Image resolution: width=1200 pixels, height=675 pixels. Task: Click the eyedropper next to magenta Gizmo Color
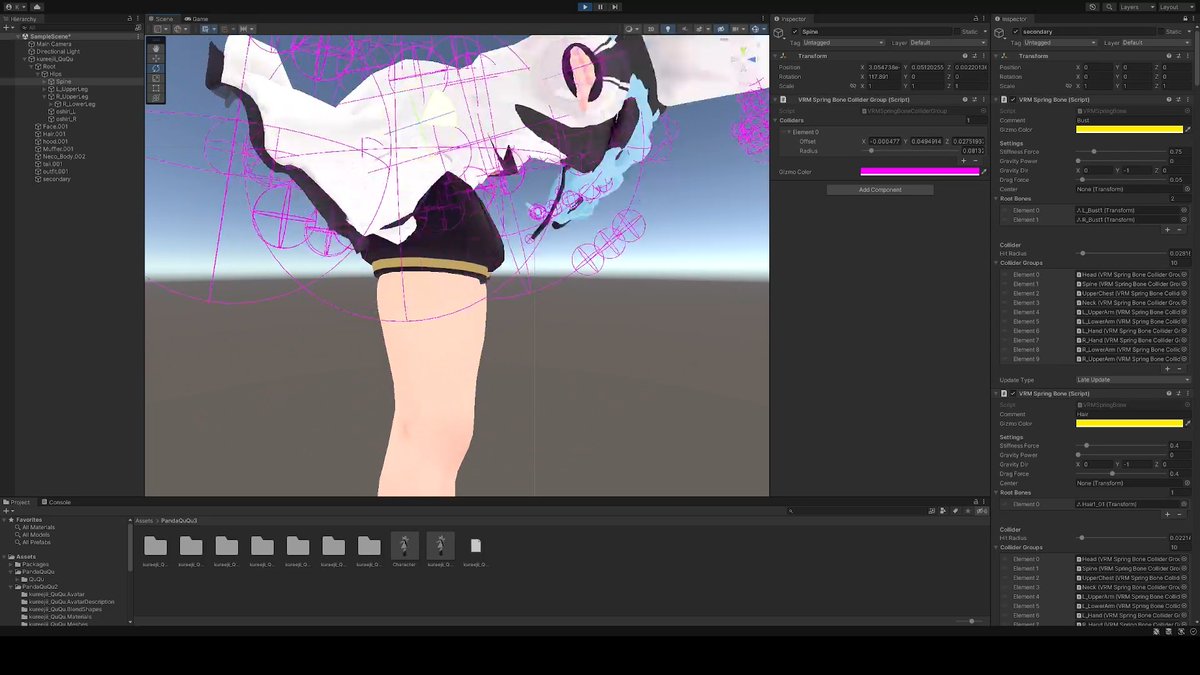(984, 172)
